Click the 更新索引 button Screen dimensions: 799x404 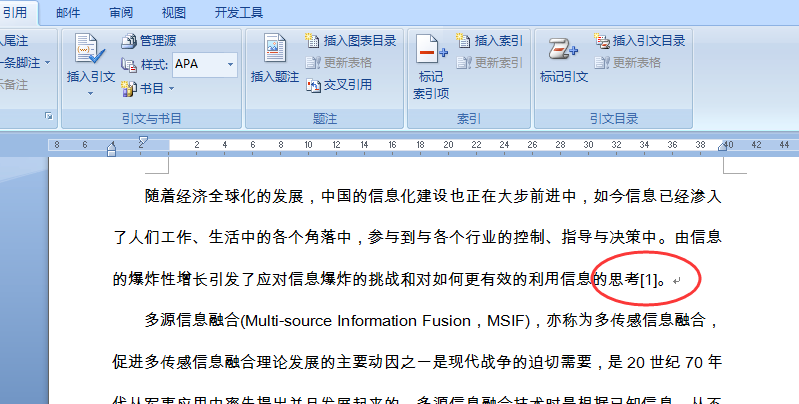pos(490,63)
